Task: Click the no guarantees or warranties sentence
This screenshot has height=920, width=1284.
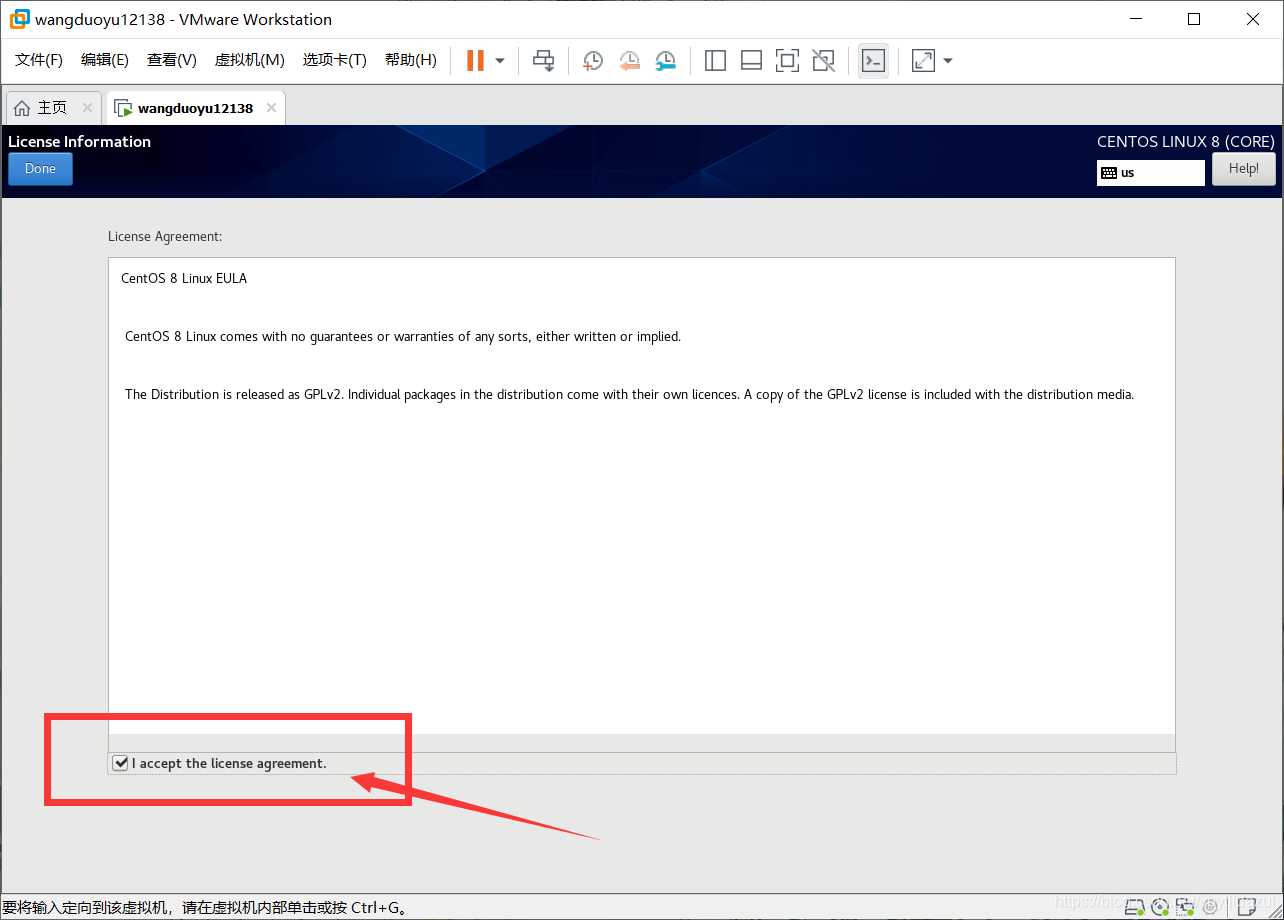Action: [403, 336]
